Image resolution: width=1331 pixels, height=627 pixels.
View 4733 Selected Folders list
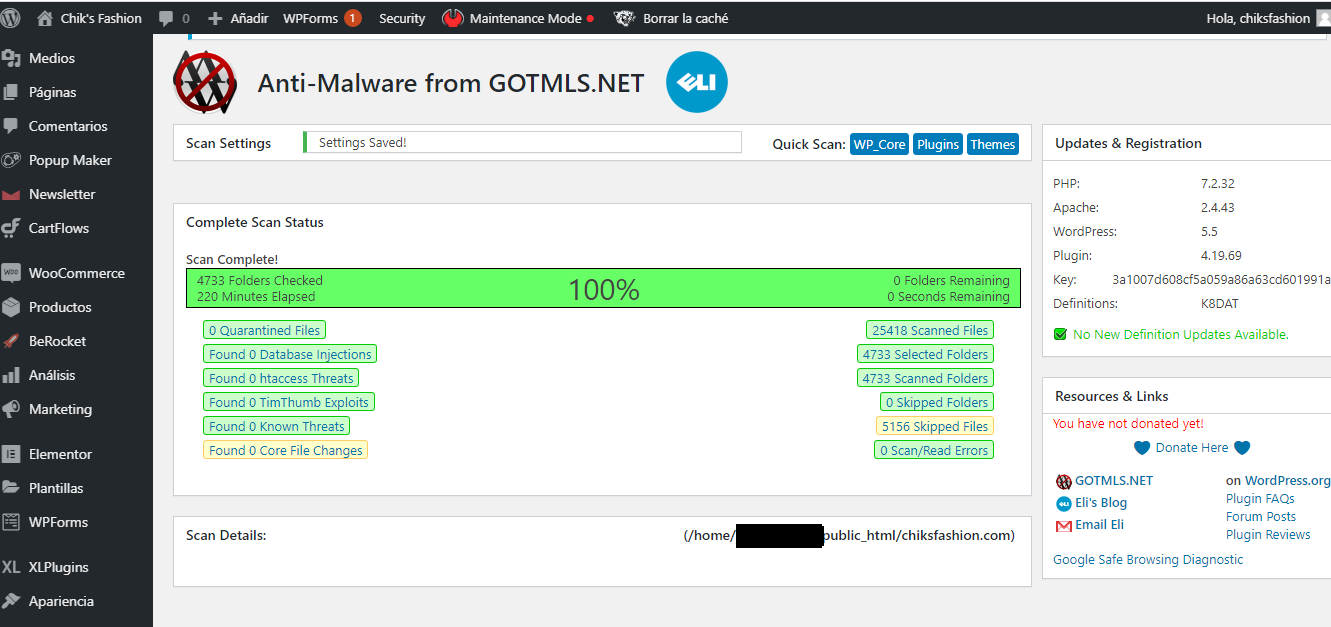point(925,354)
